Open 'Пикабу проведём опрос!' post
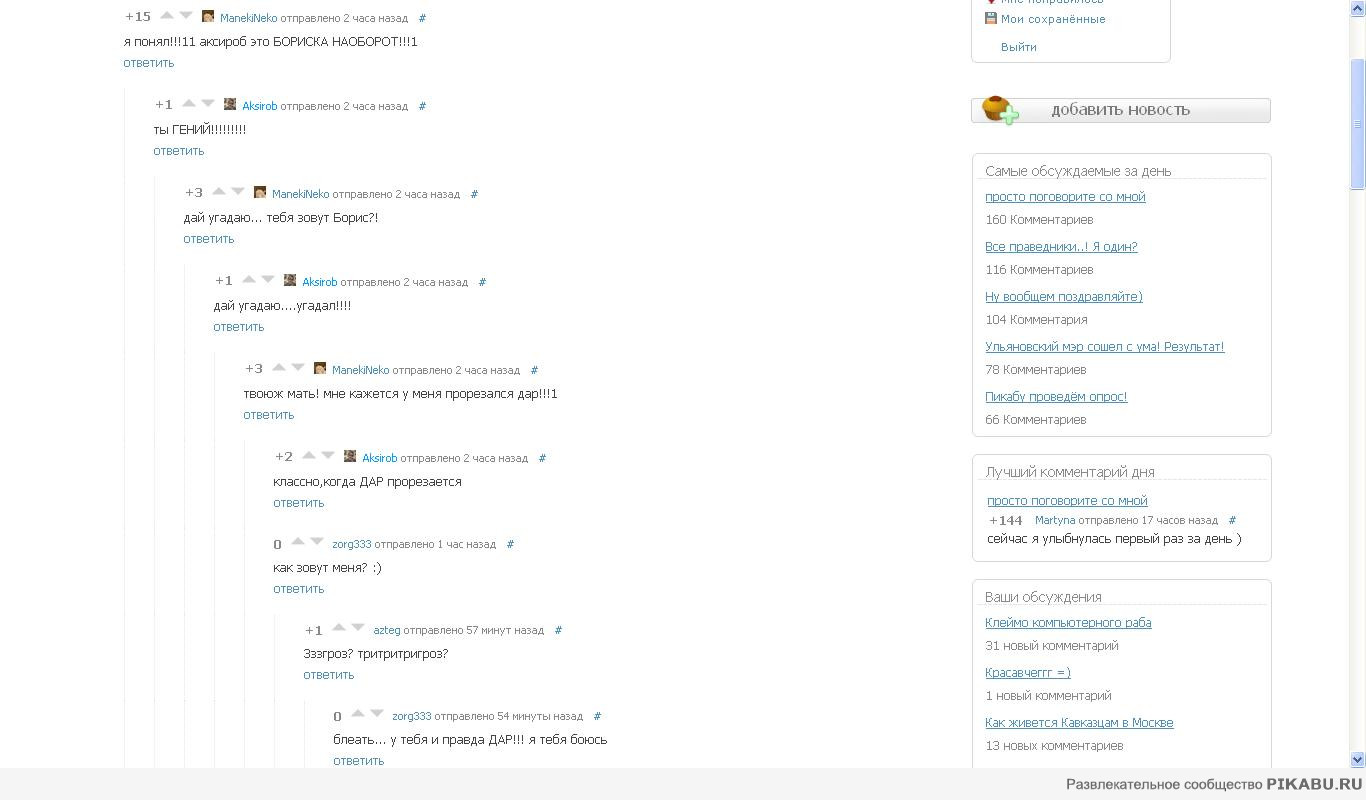Image resolution: width=1366 pixels, height=800 pixels. click(x=1056, y=396)
